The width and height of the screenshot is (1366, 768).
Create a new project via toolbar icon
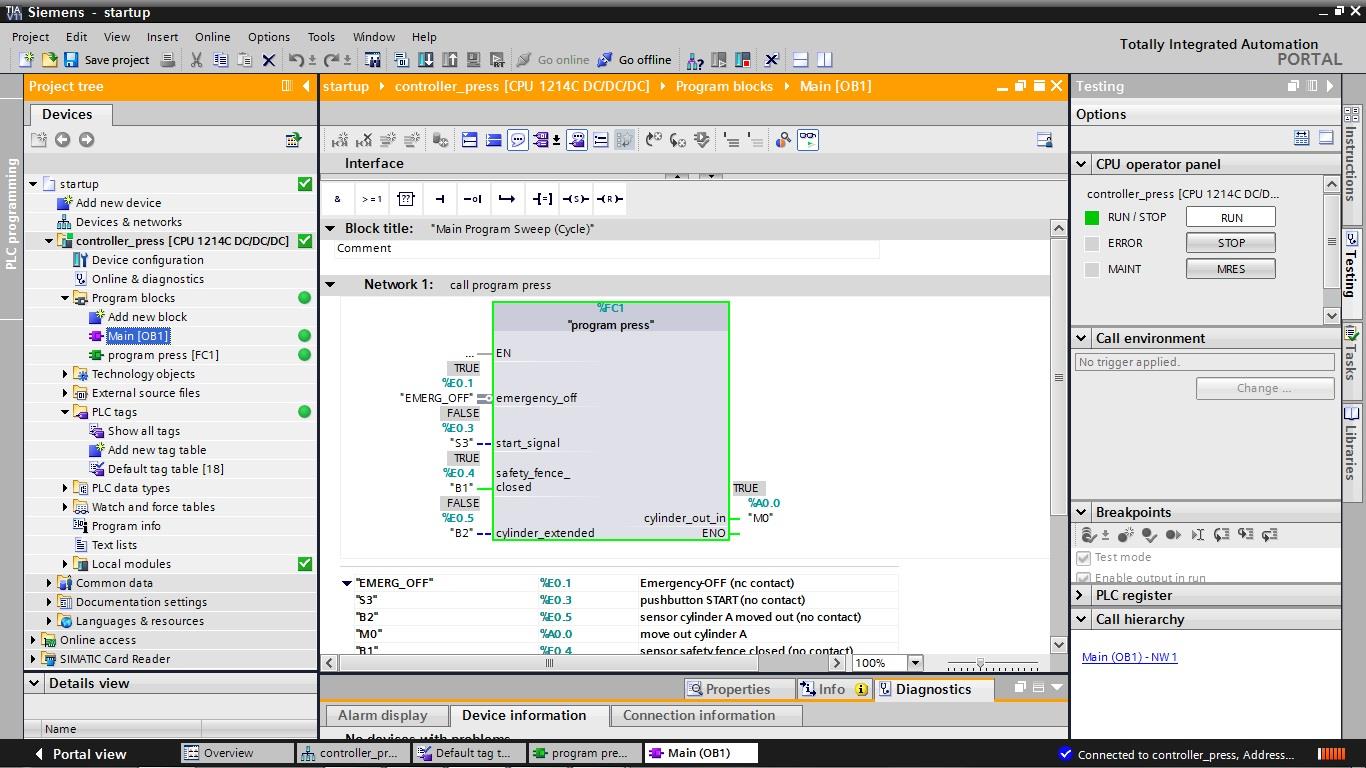[x=27, y=60]
